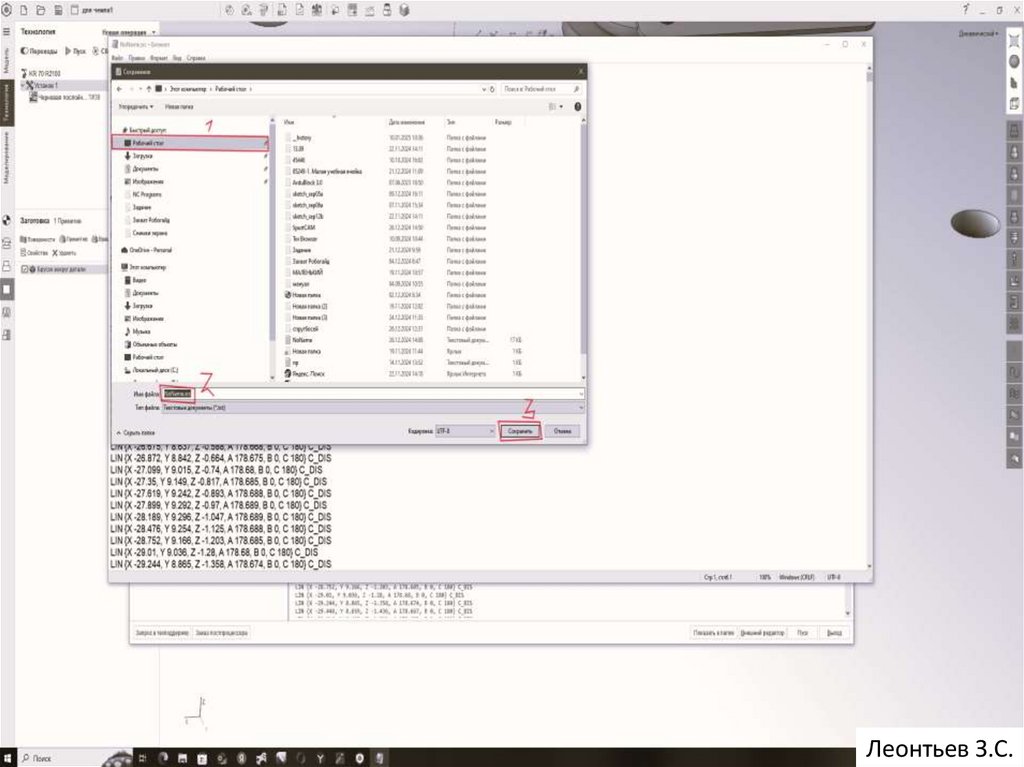This screenshot has width=1024, height=767.
Task: Open the Формат menu in Notepad
Action: point(159,58)
